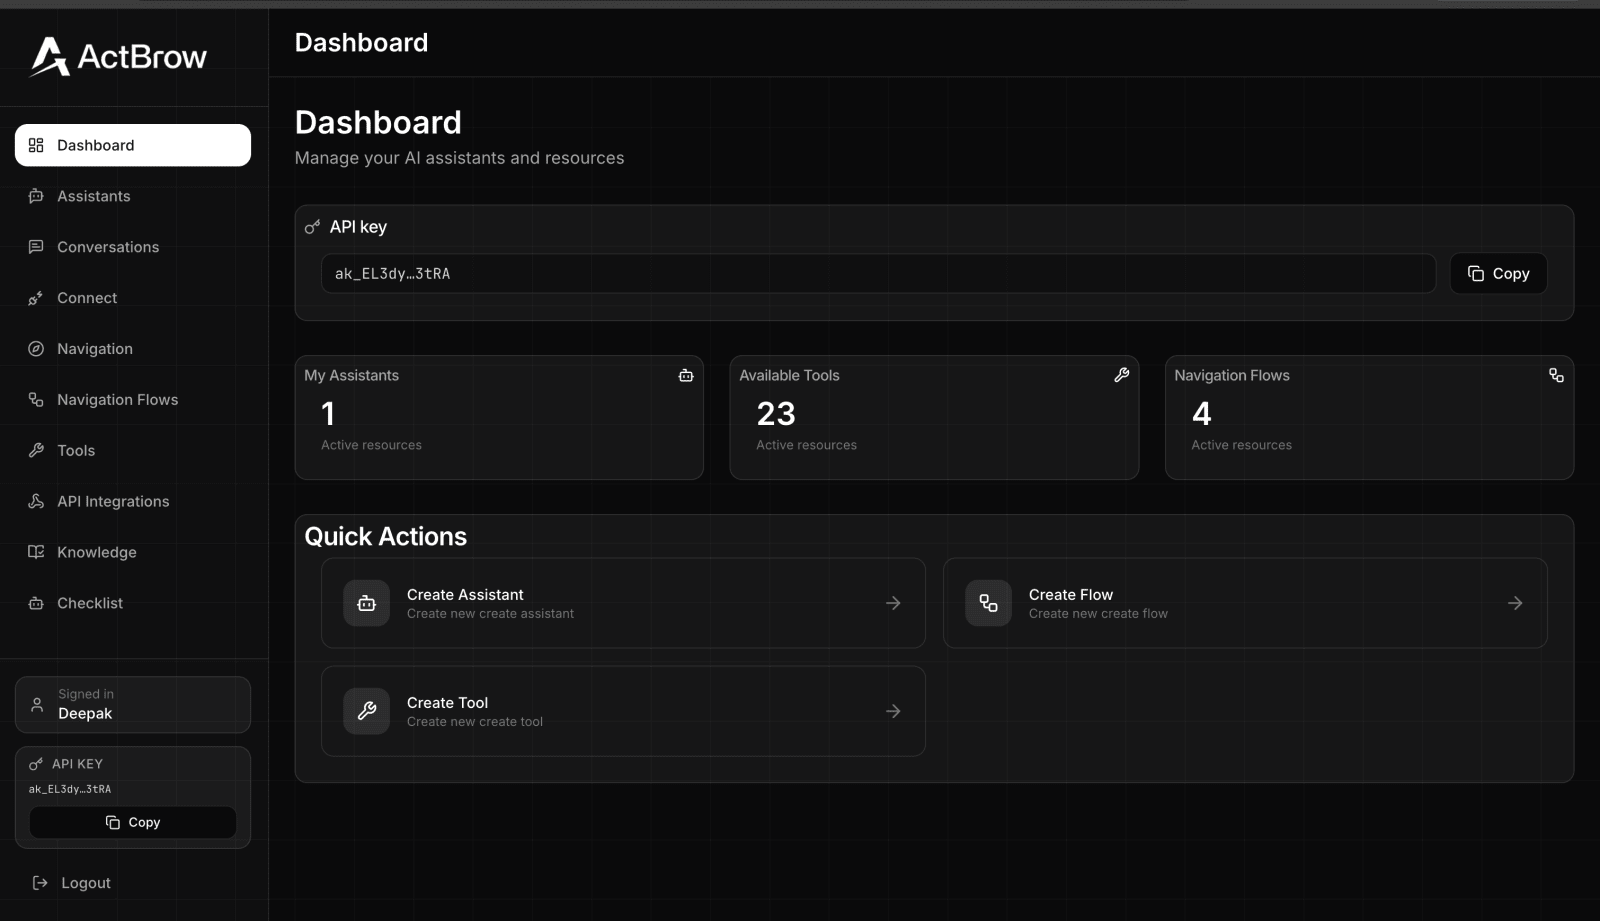Open the Checklist label in sidebar

click(90, 603)
